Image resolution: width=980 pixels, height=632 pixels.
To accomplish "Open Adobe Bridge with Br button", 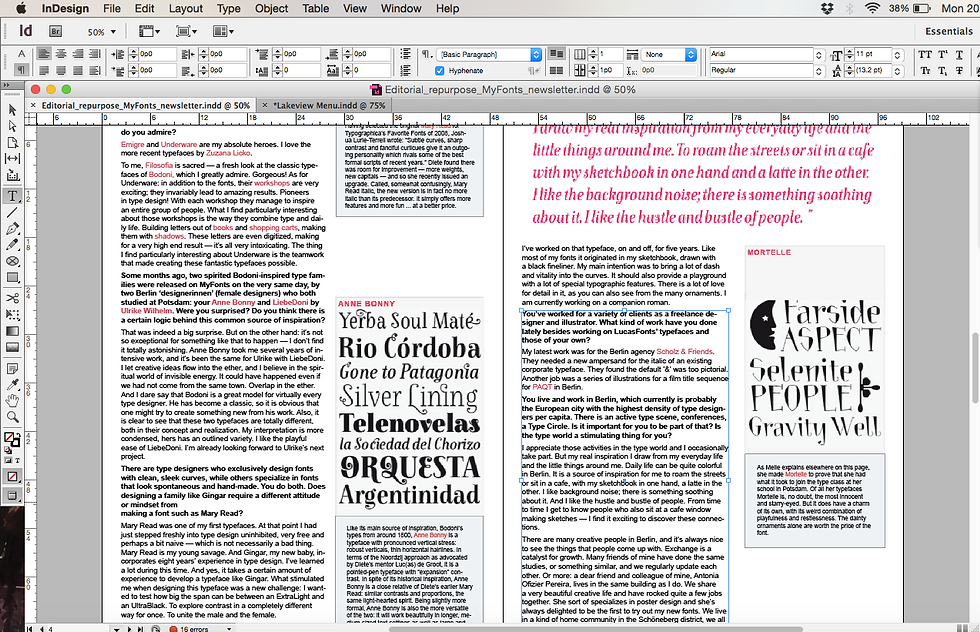I will pyautogui.click(x=56, y=31).
